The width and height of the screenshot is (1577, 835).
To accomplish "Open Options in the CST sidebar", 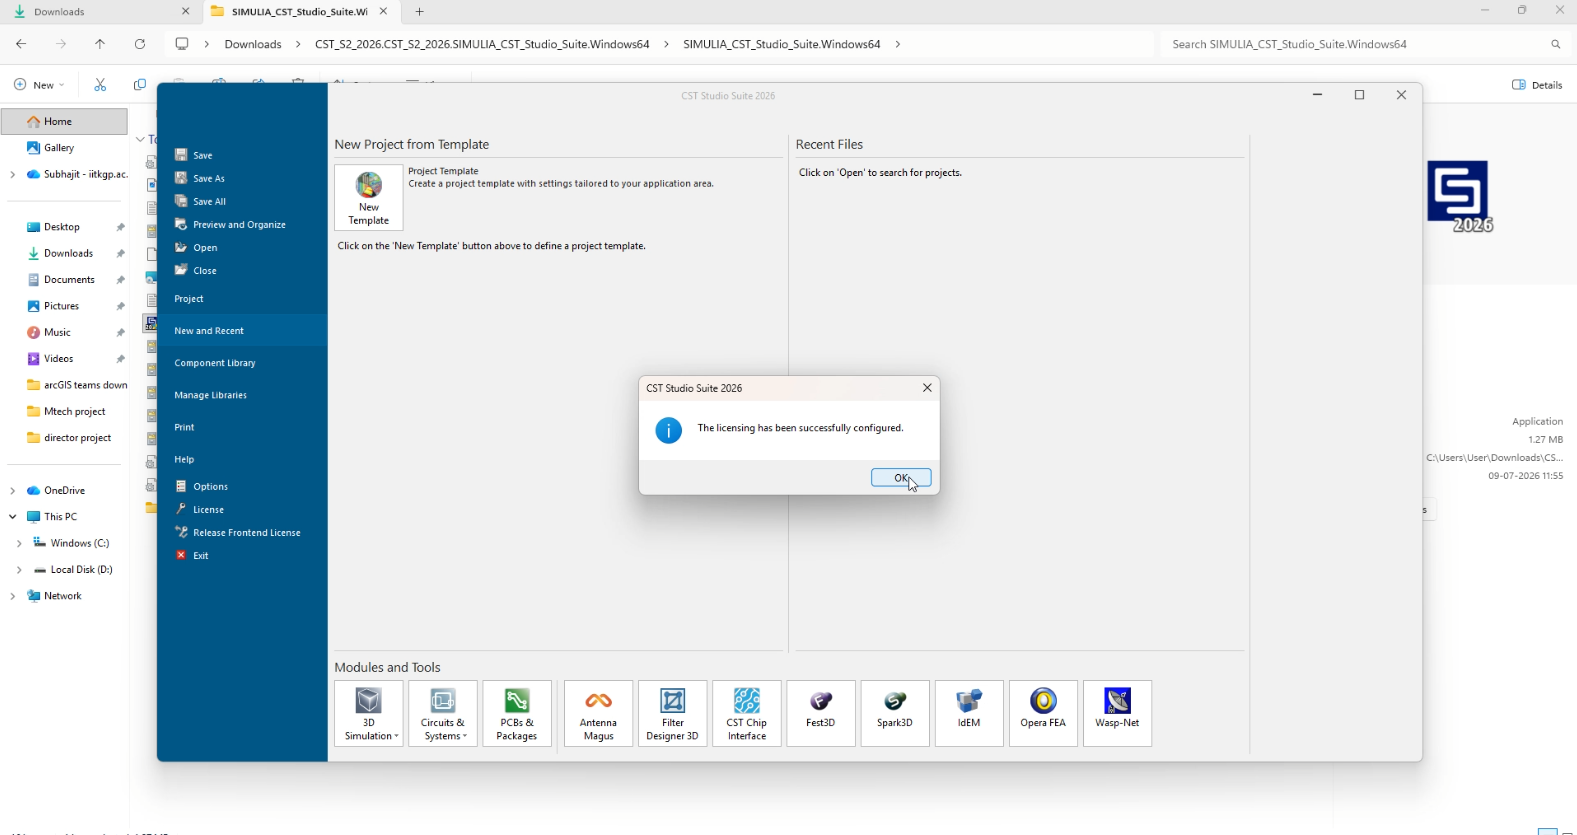I will point(201,486).
